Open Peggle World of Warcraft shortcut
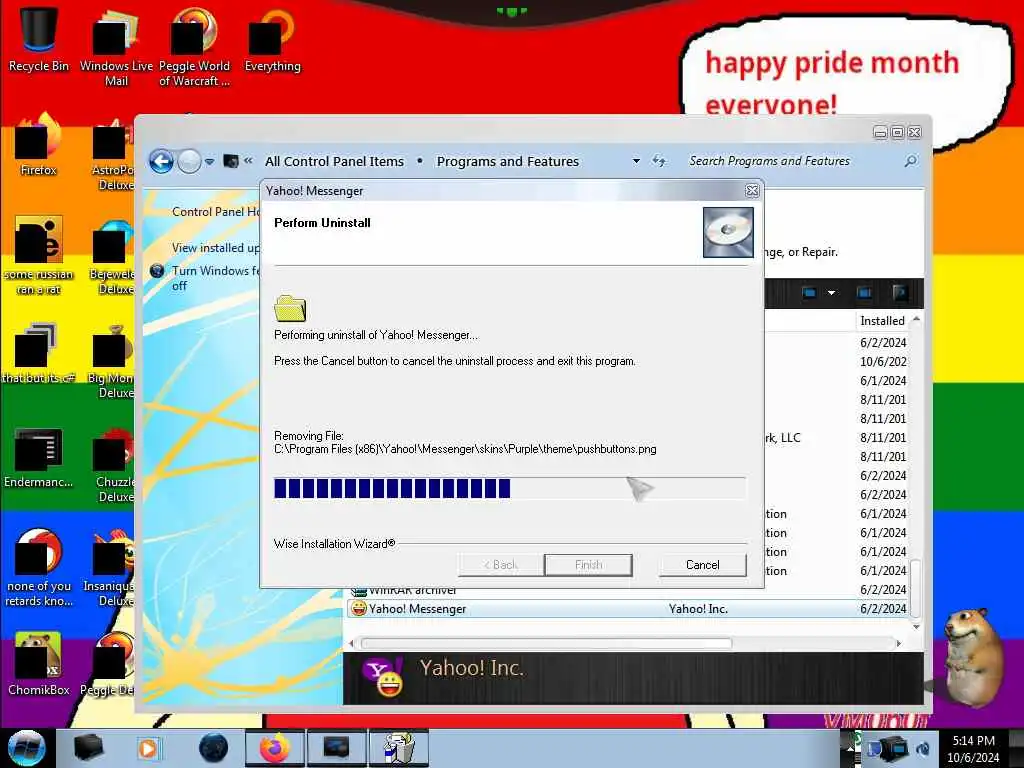Image resolution: width=1024 pixels, height=768 pixels. pyautogui.click(x=194, y=47)
